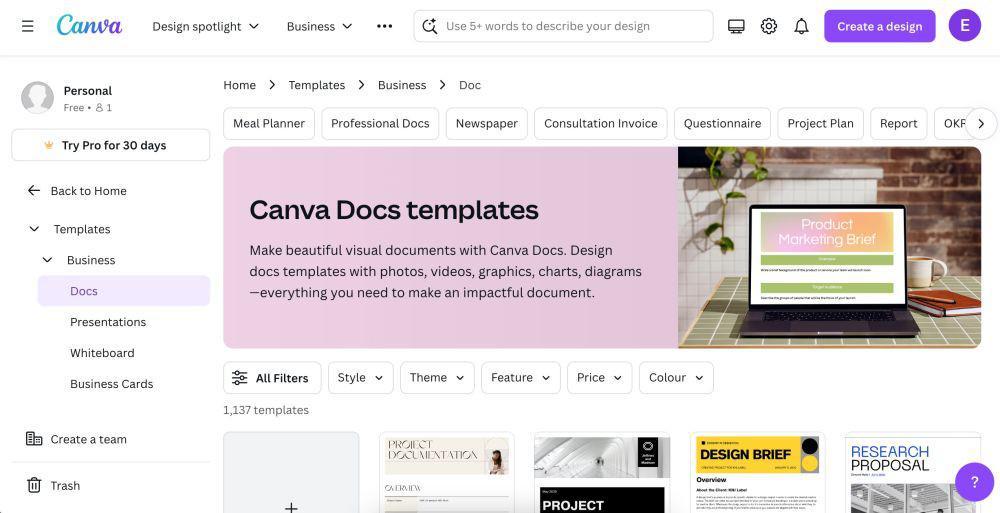
Task: Open the Research Proposal template
Action: 913,473
